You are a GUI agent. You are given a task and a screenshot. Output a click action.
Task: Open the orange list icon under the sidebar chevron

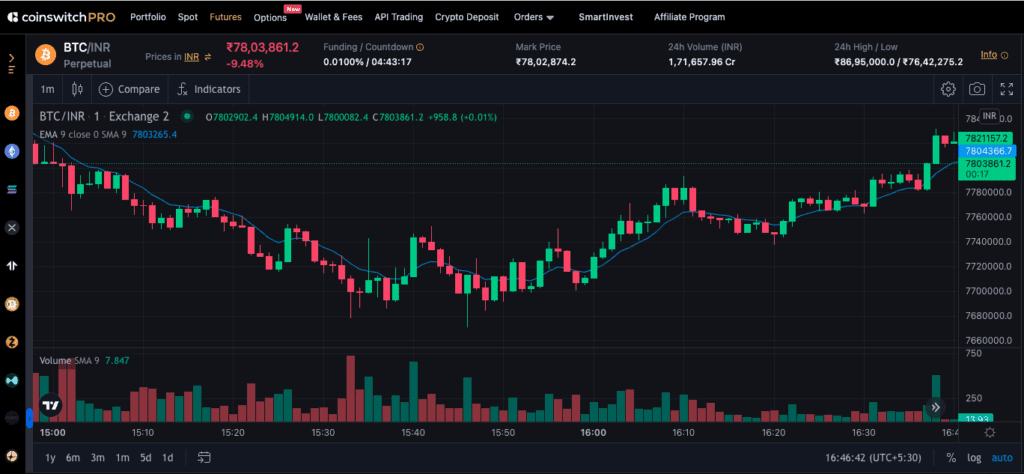[x=12, y=69]
